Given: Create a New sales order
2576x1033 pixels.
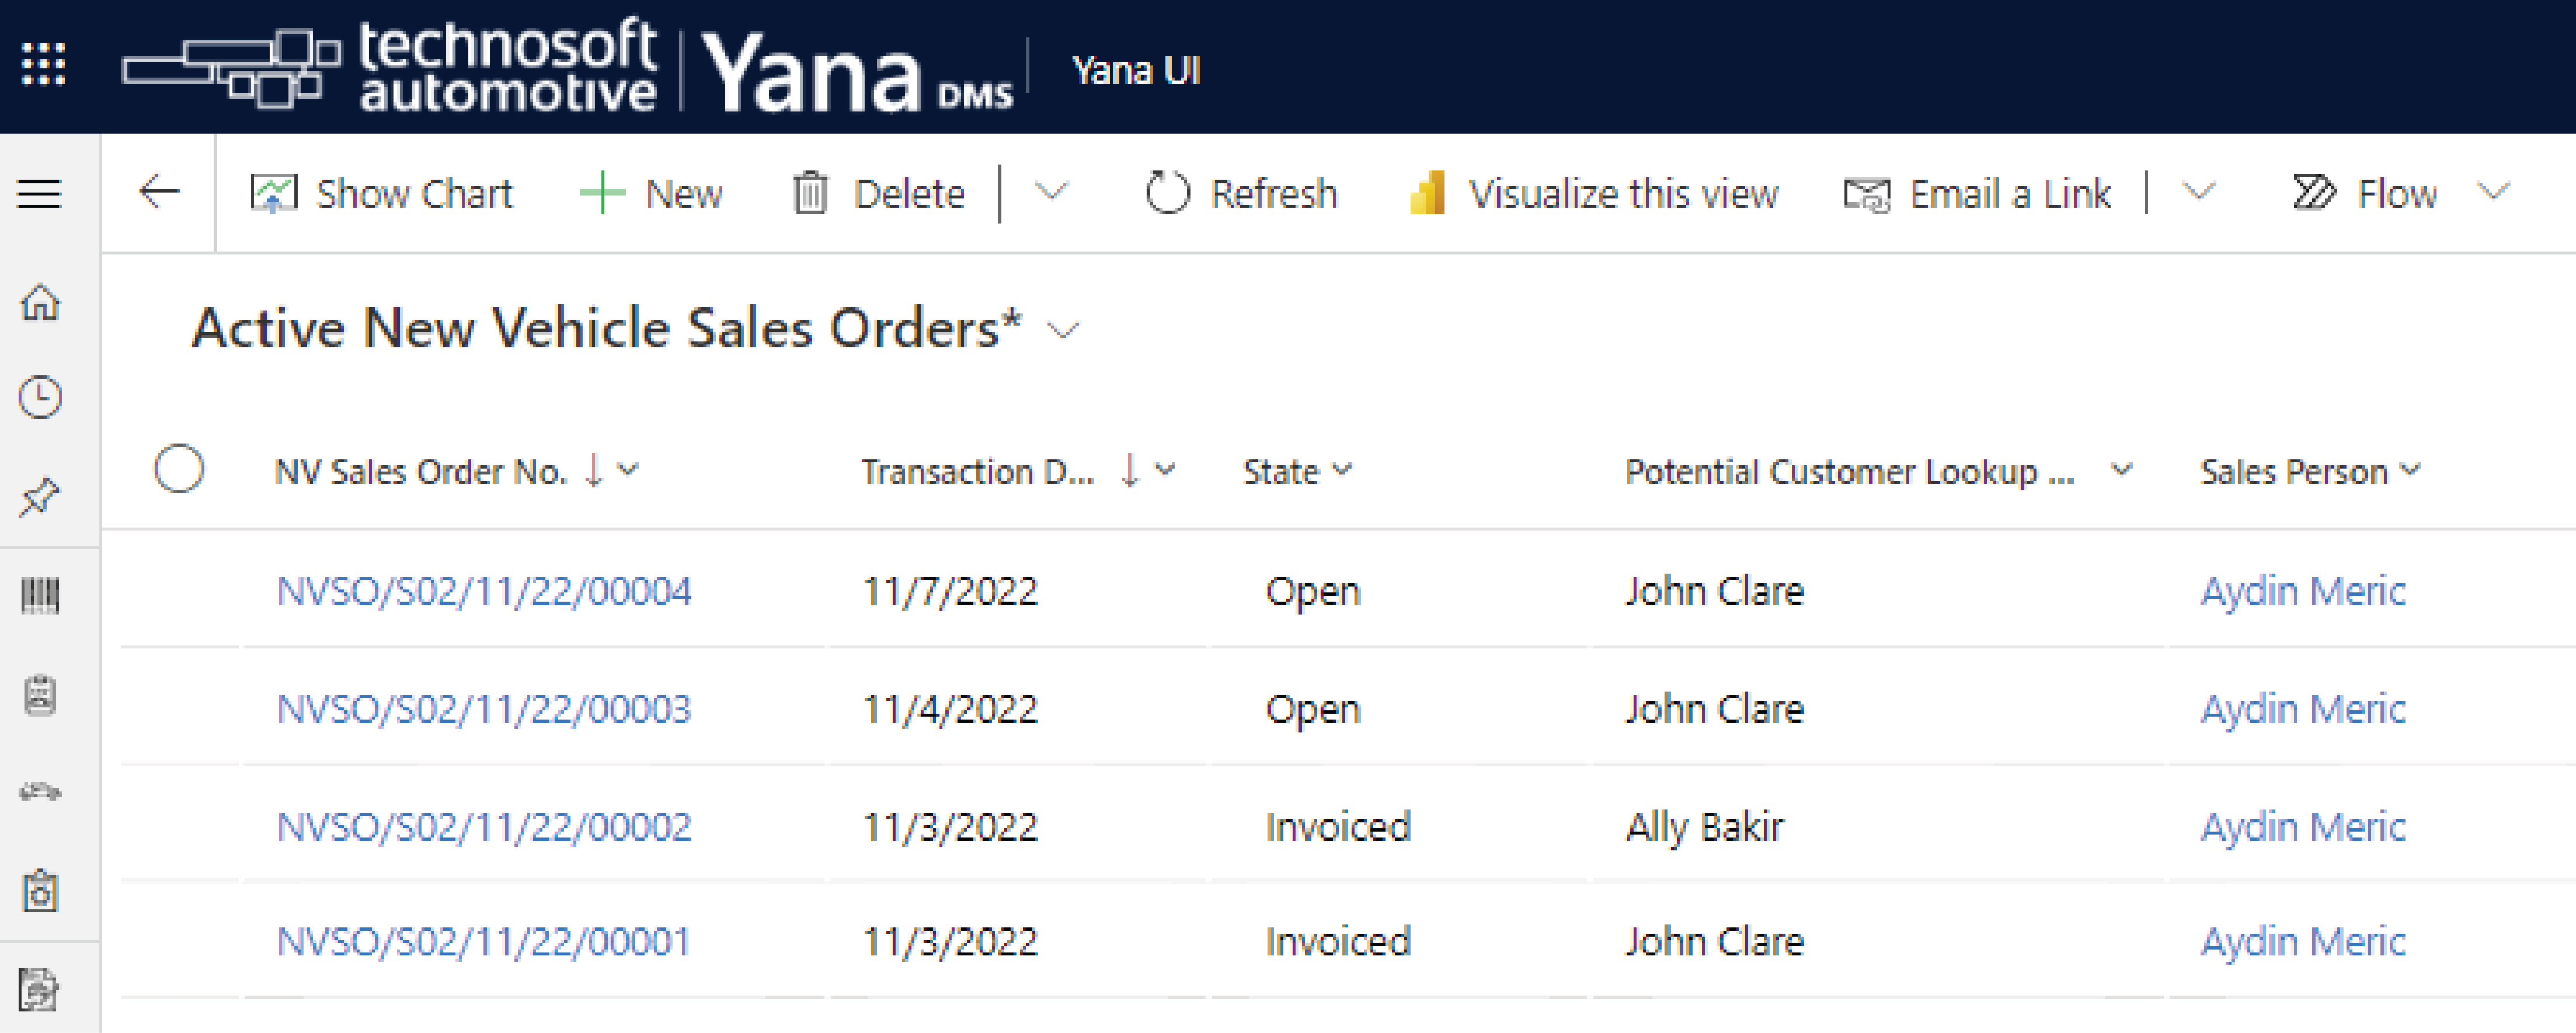Looking at the screenshot, I should [651, 193].
